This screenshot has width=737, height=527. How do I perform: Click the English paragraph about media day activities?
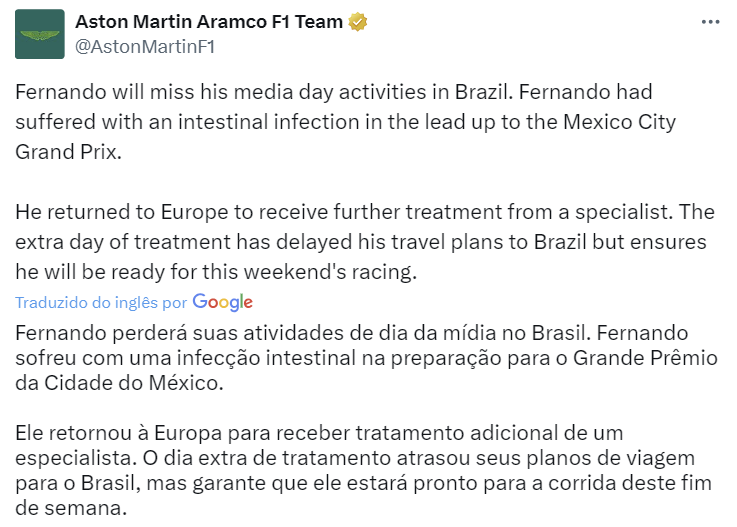345,122
